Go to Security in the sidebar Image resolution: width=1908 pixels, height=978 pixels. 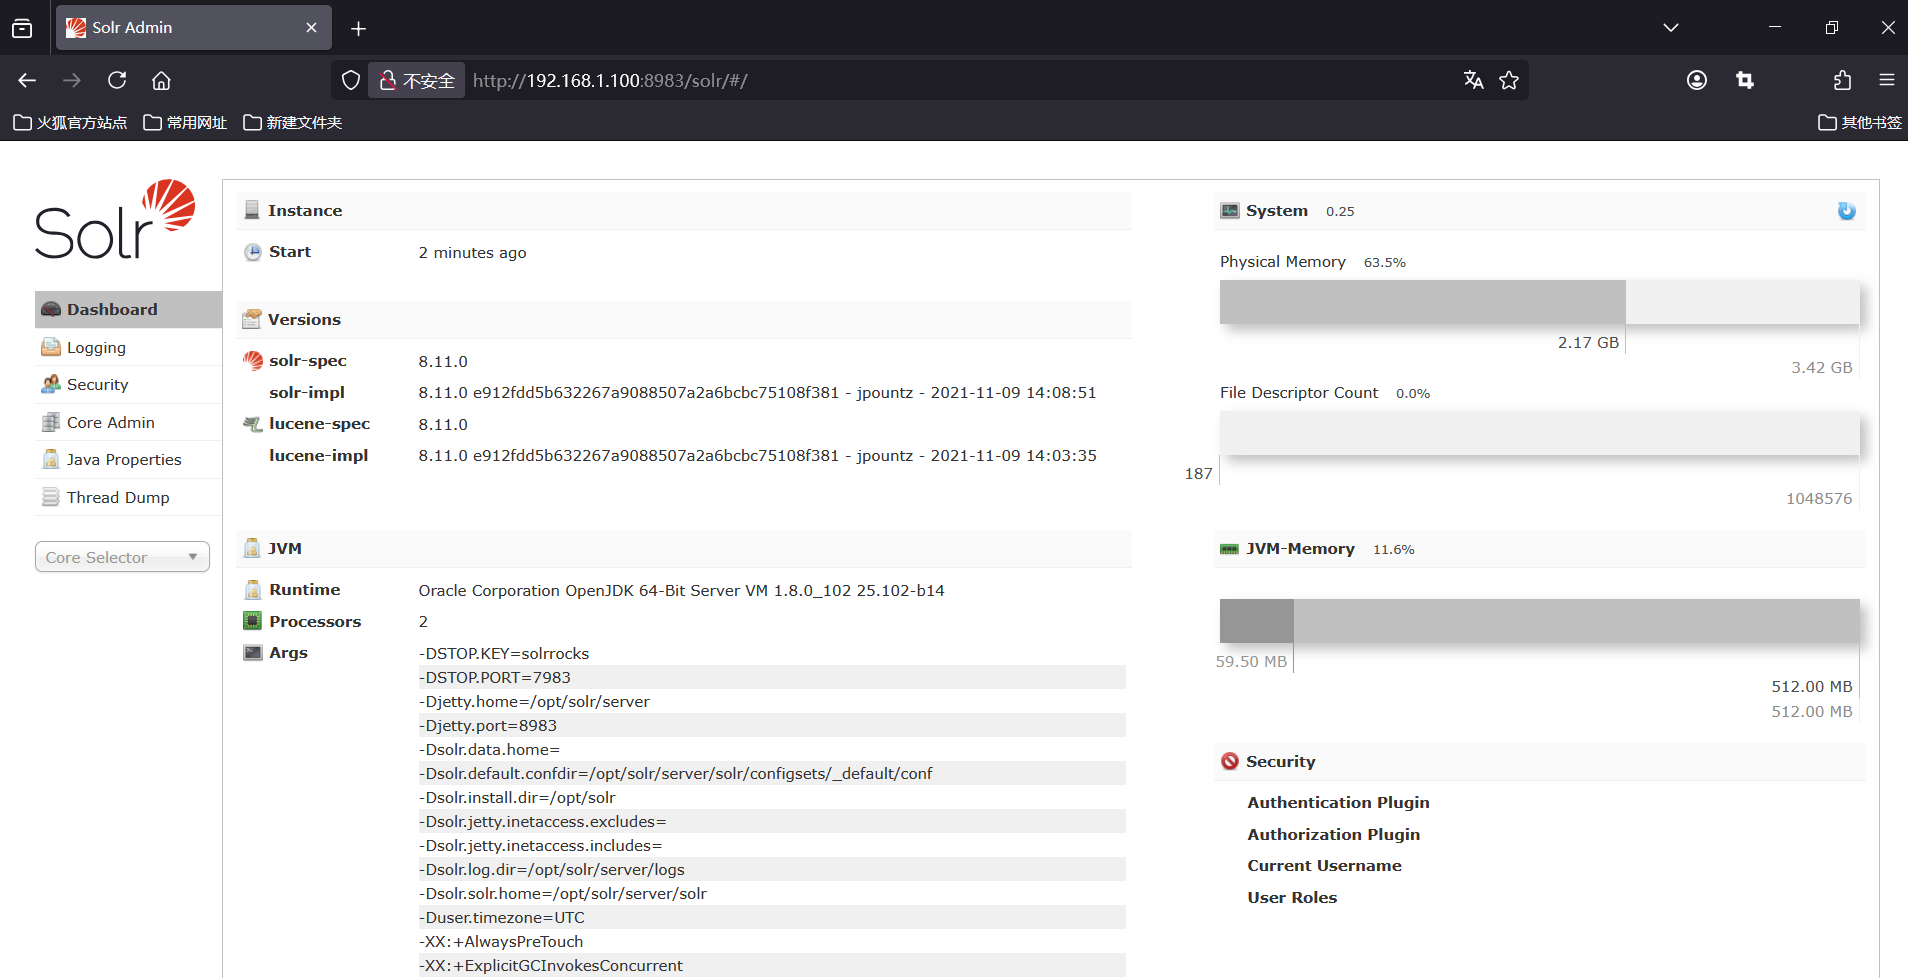[x=97, y=385]
